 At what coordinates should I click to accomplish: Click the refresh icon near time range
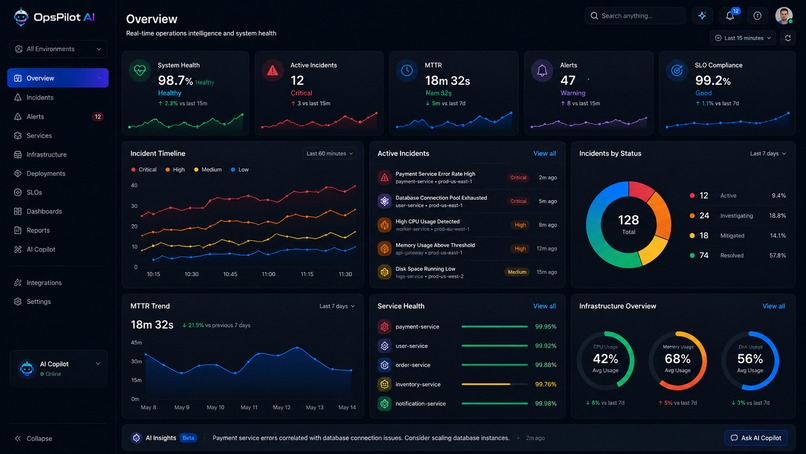[787, 38]
